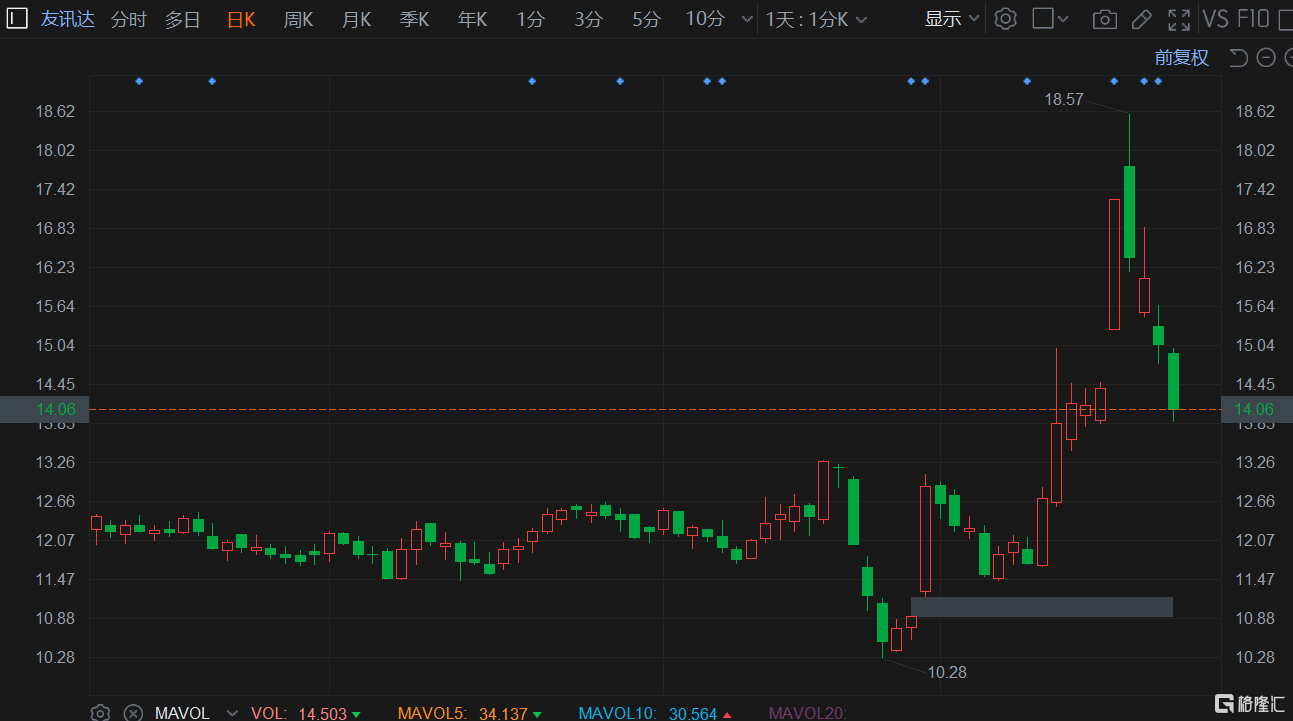The height and width of the screenshot is (721, 1293).
Task: Select the 3分 minute chart tab
Action: point(588,19)
